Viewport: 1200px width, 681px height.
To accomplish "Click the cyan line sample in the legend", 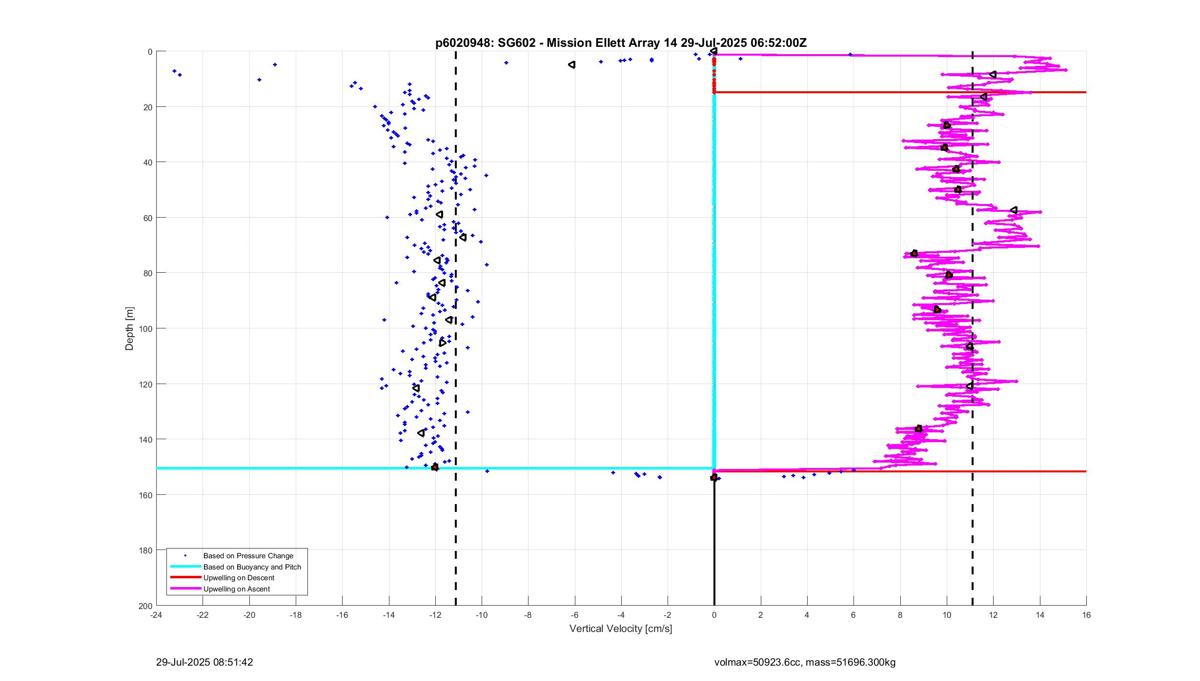I will point(185,567).
